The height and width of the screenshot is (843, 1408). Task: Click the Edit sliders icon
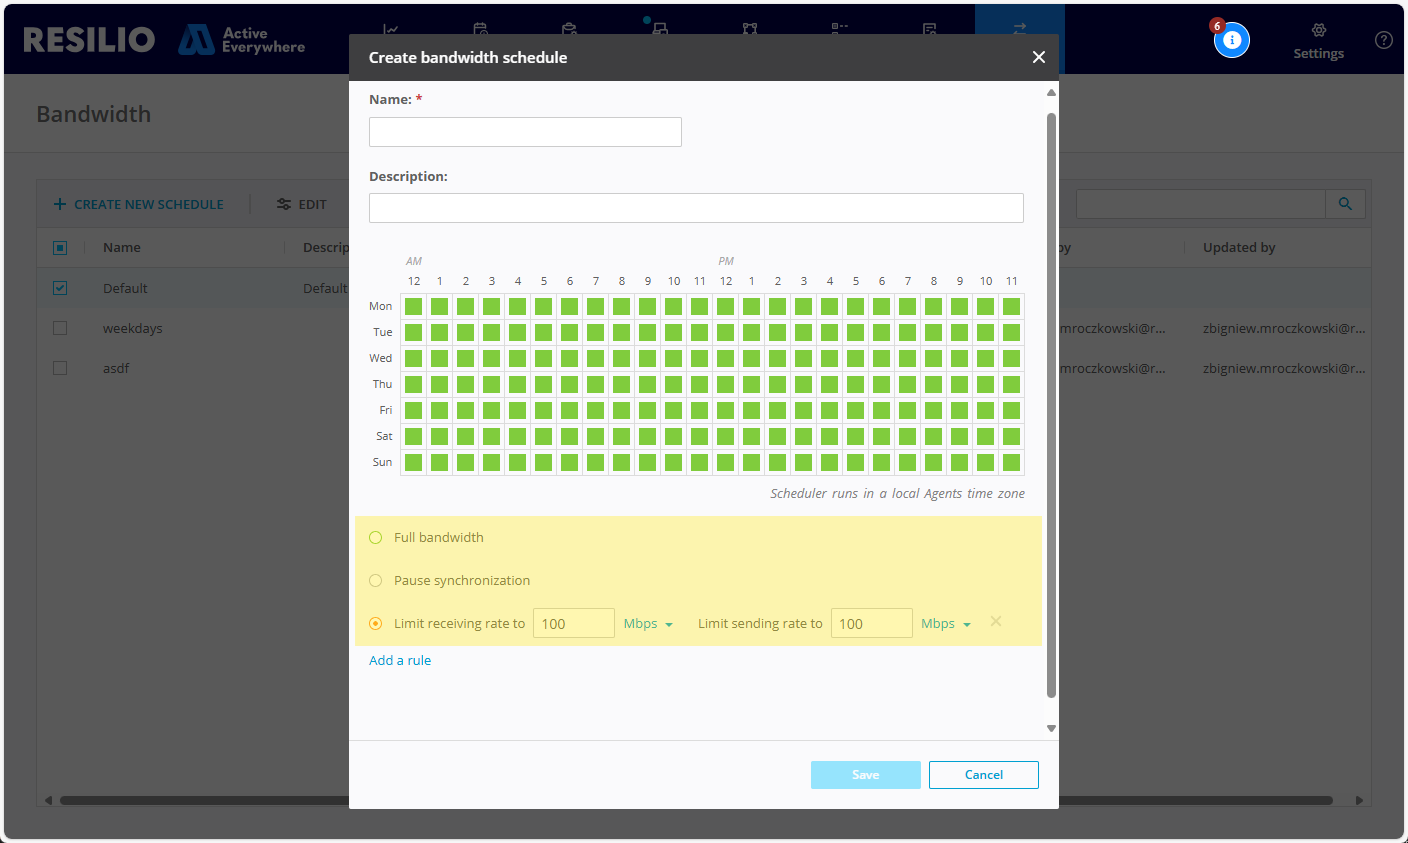tap(284, 204)
